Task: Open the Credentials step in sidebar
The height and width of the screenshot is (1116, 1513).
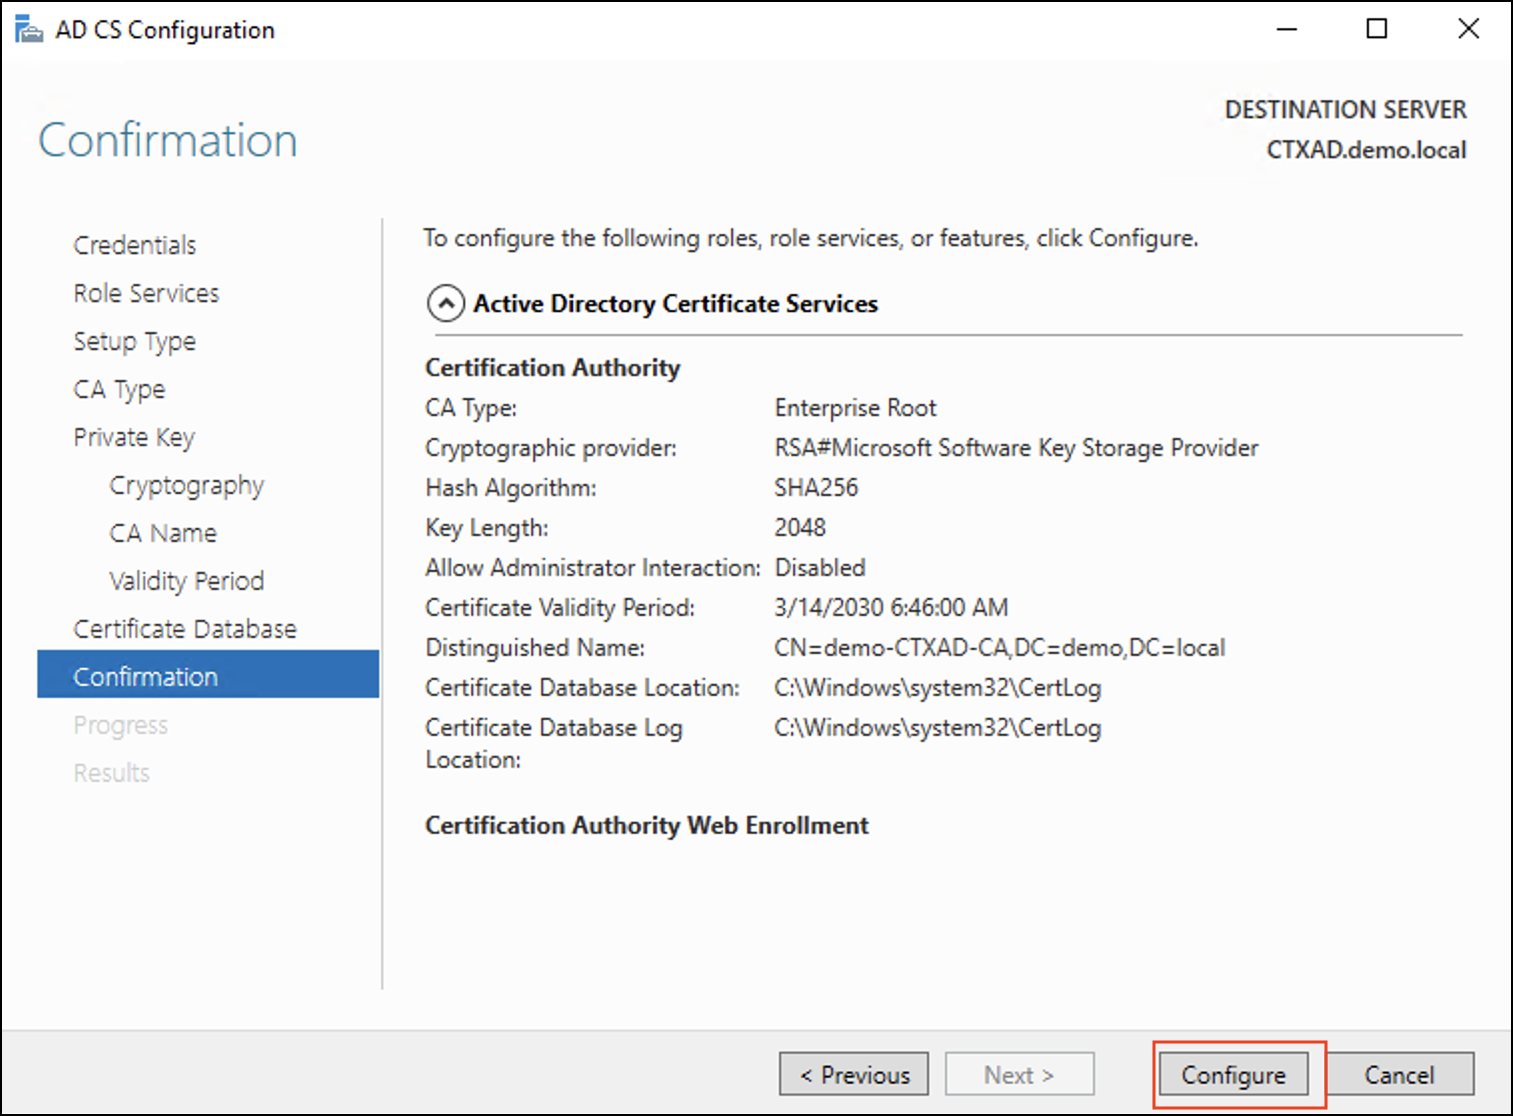Action: pyautogui.click(x=135, y=245)
